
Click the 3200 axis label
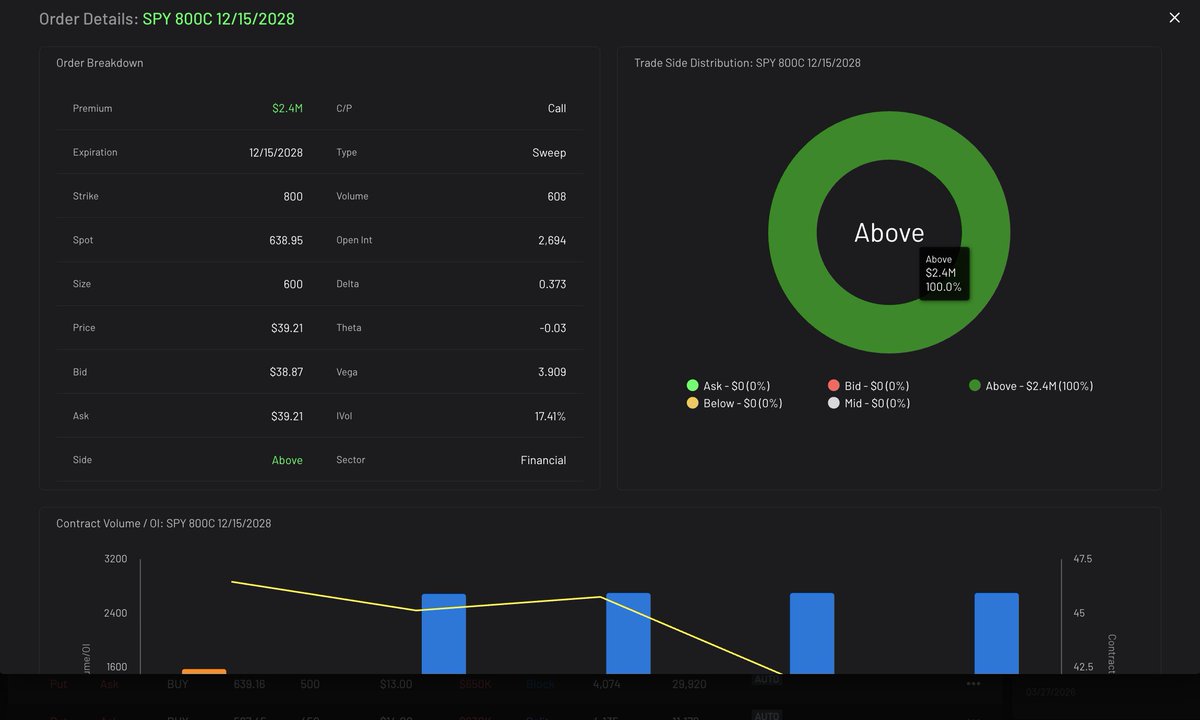pos(116,559)
